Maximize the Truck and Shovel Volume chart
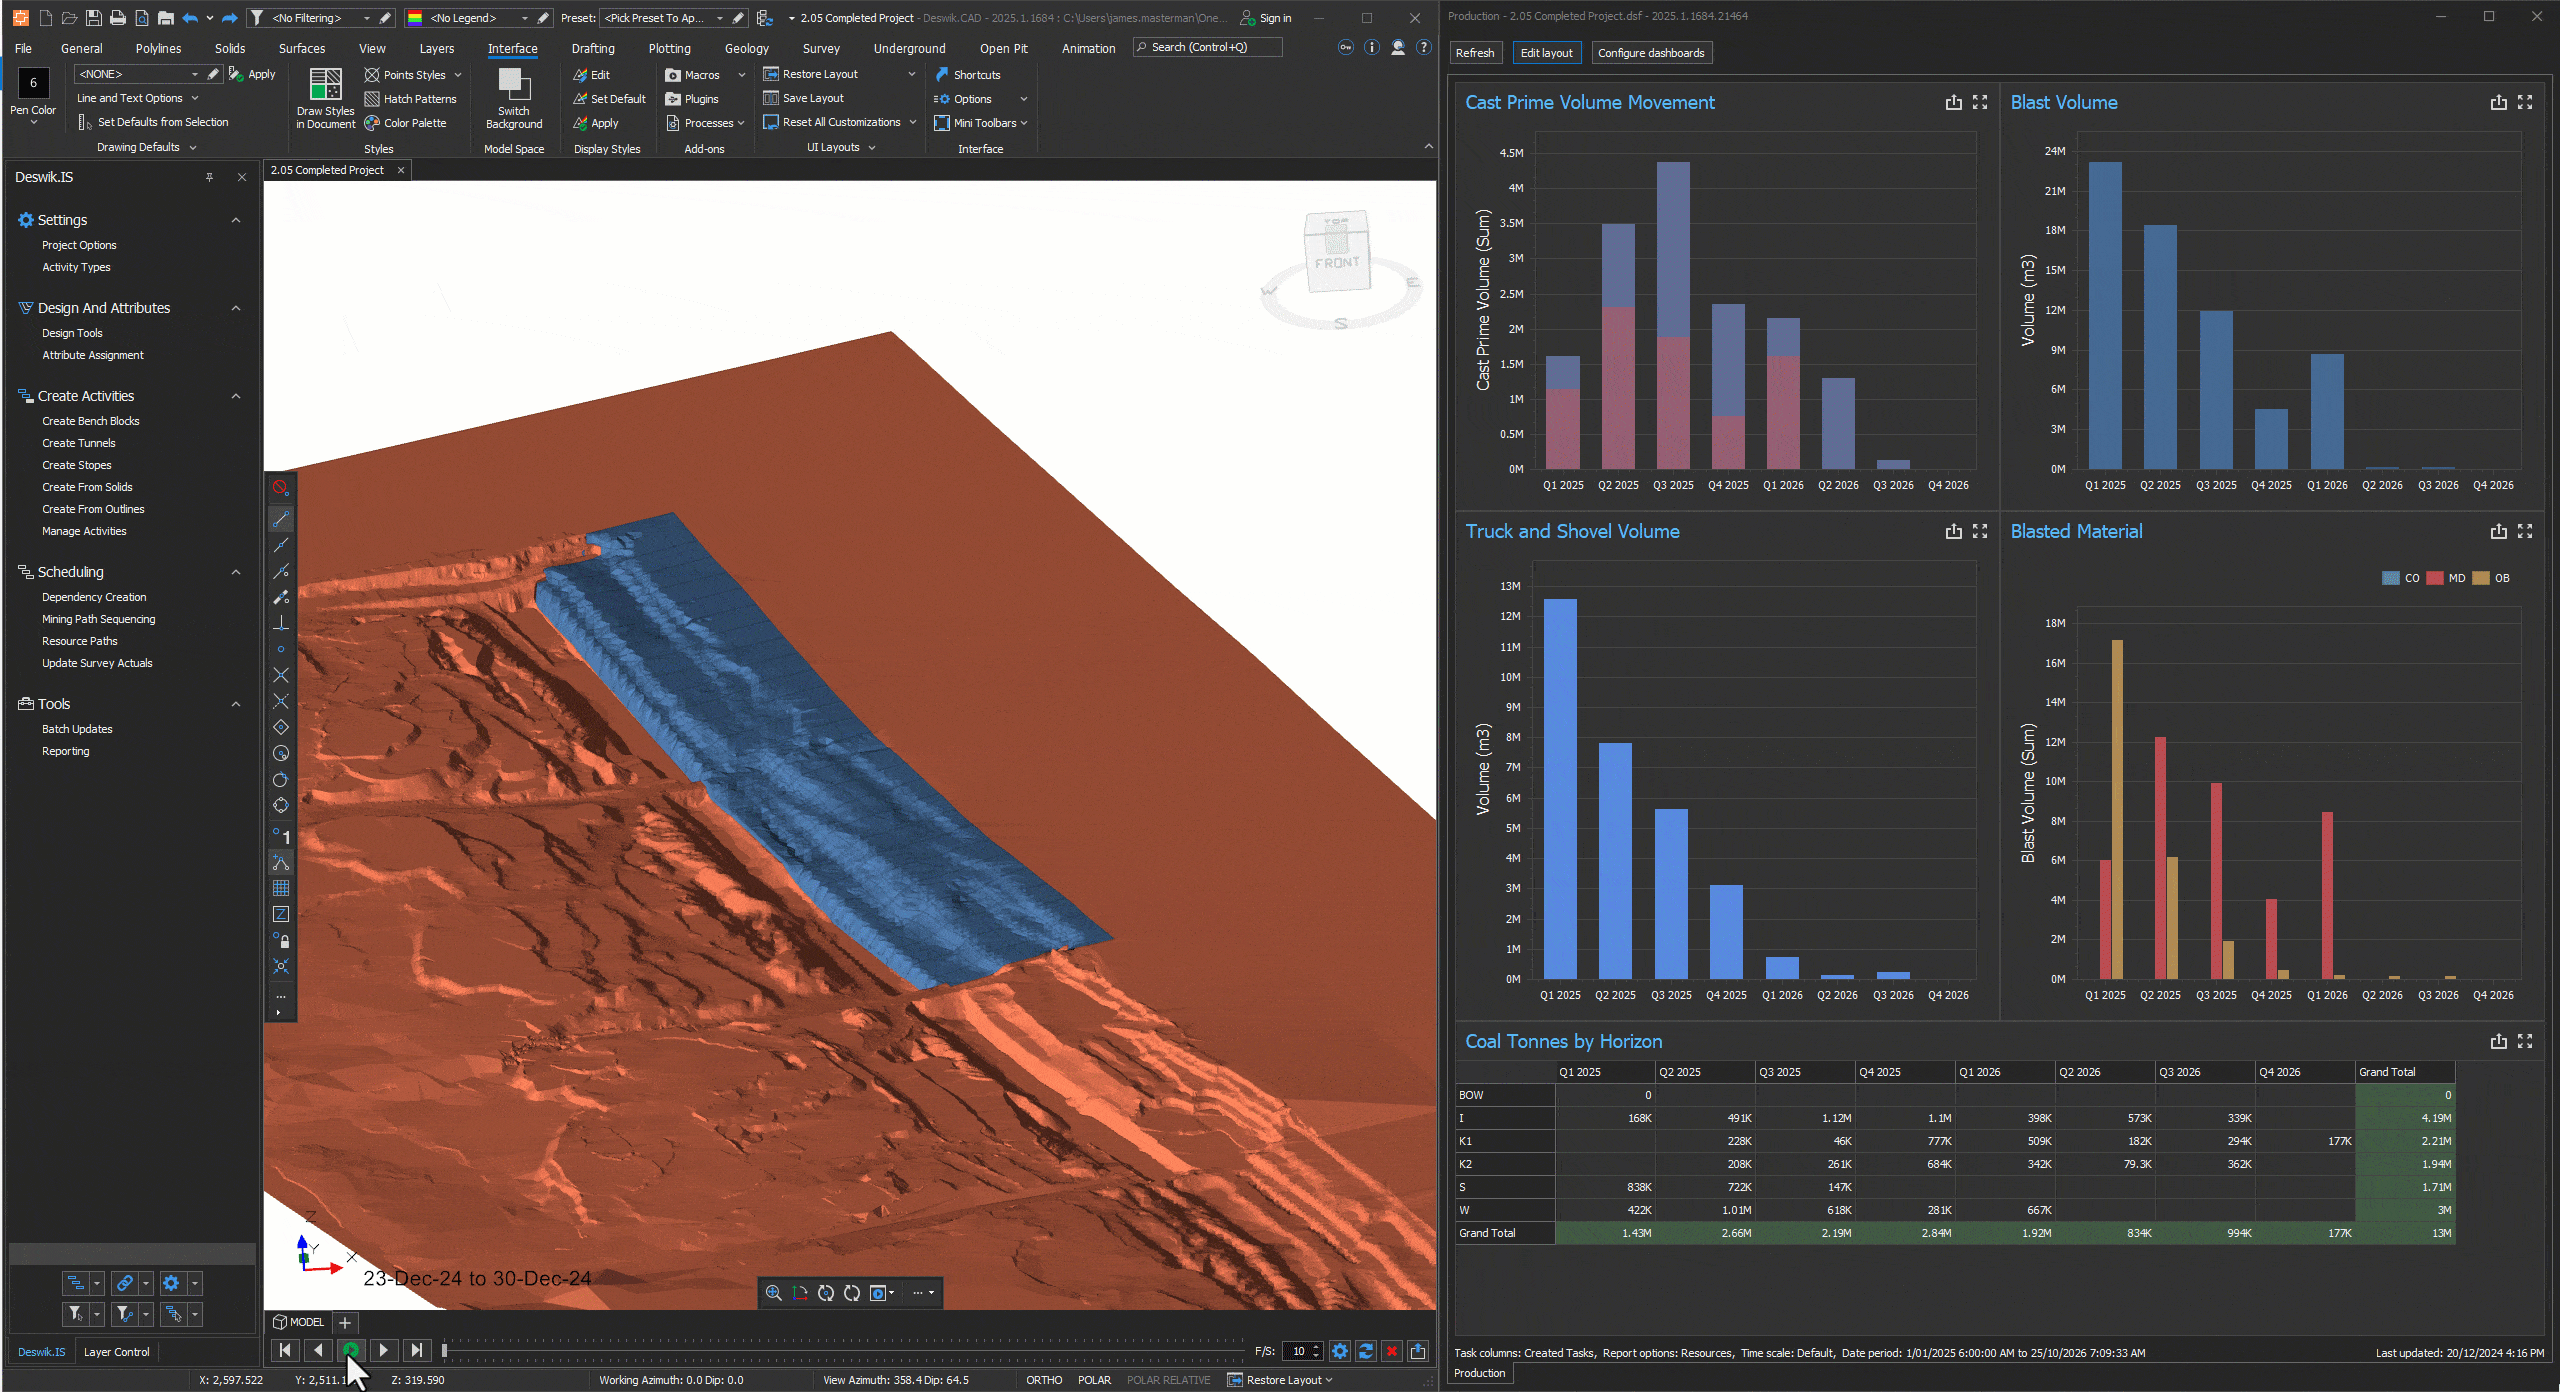Screen dimensions: 2560x1392 pos(1980,531)
